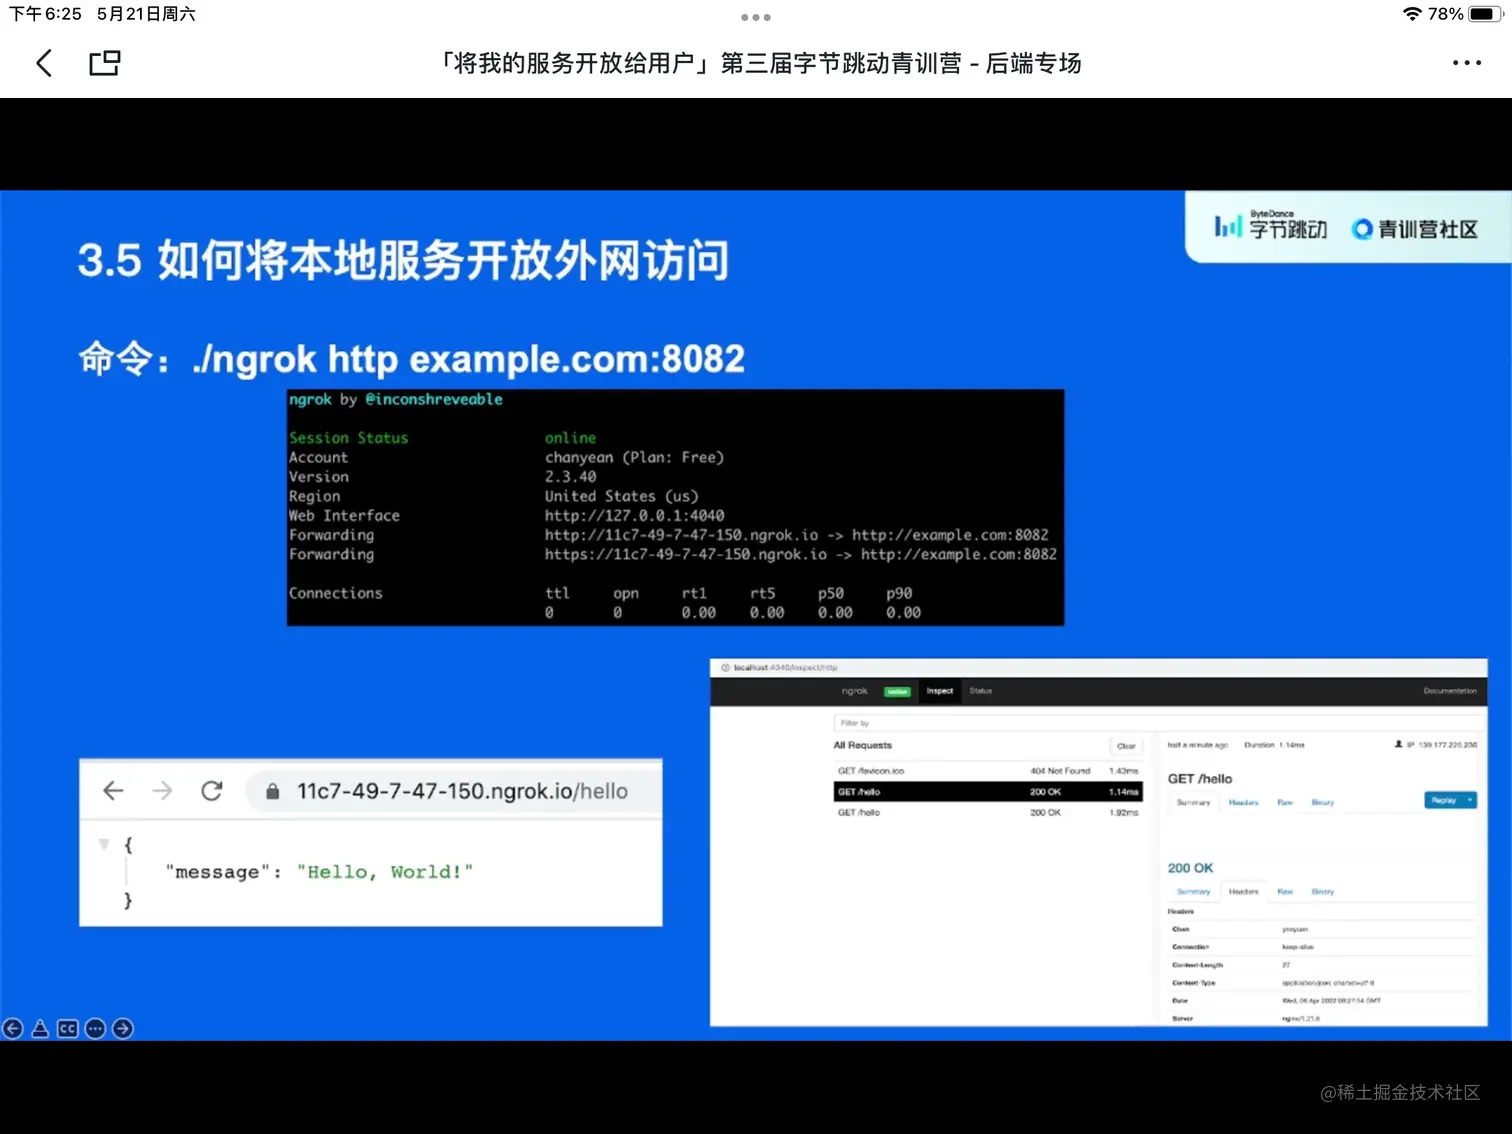Open the Status tab in ngrok dashboard
This screenshot has width=1512, height=1134.
click(x=980, y=691)
